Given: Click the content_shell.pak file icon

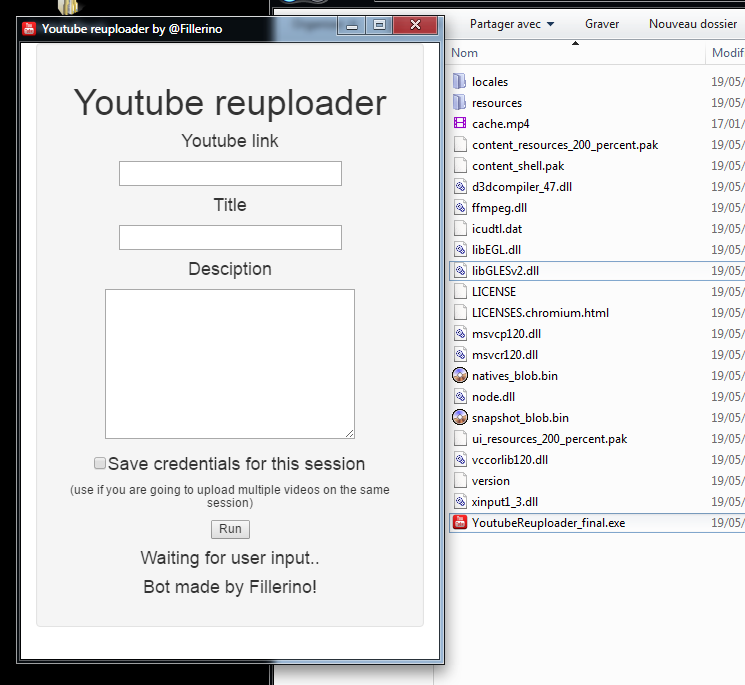Looking at the screenshot, I should click(x=459, y=165).
